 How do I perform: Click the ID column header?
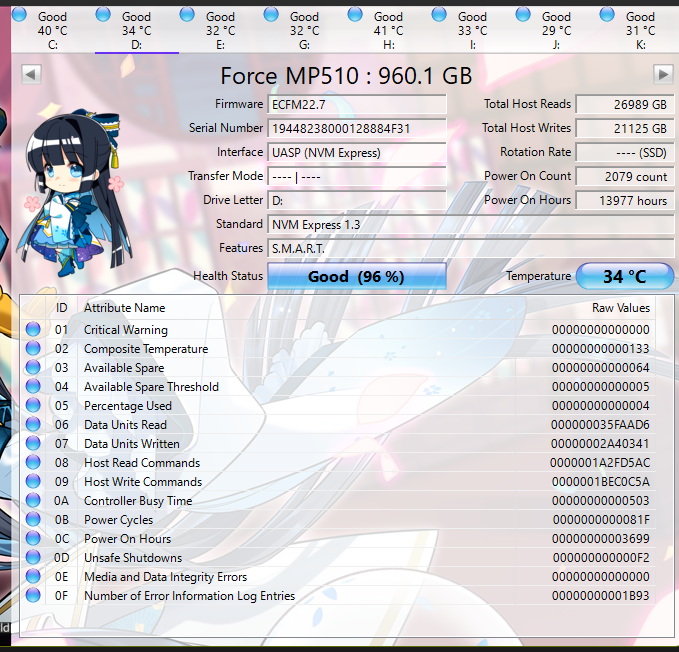[x=61, y=308]
